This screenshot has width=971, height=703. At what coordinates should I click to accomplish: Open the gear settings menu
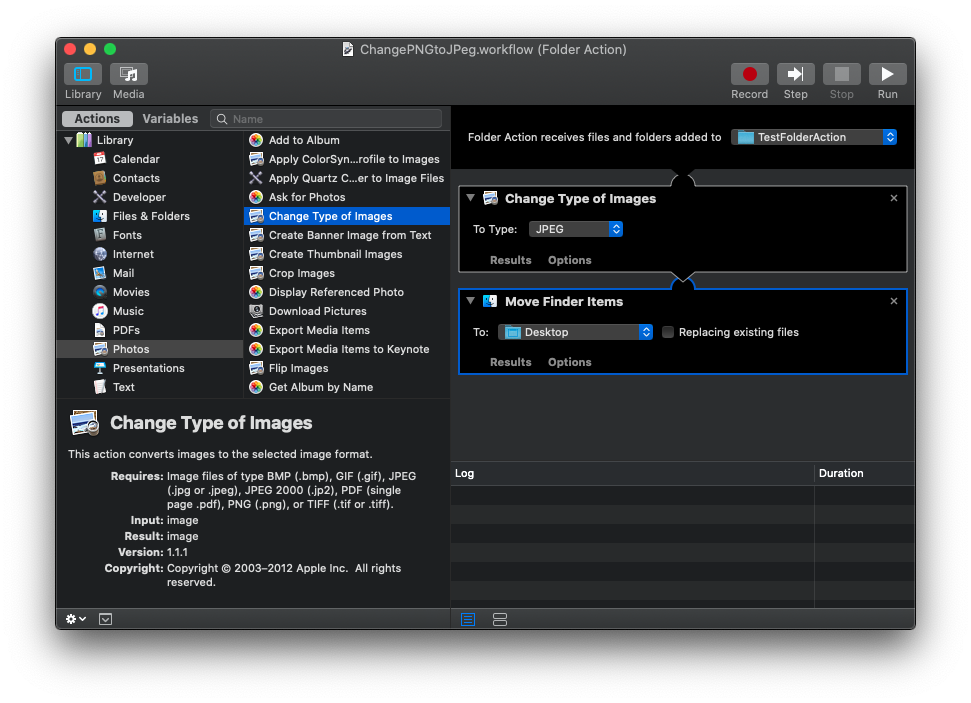(x=76, y=619)
